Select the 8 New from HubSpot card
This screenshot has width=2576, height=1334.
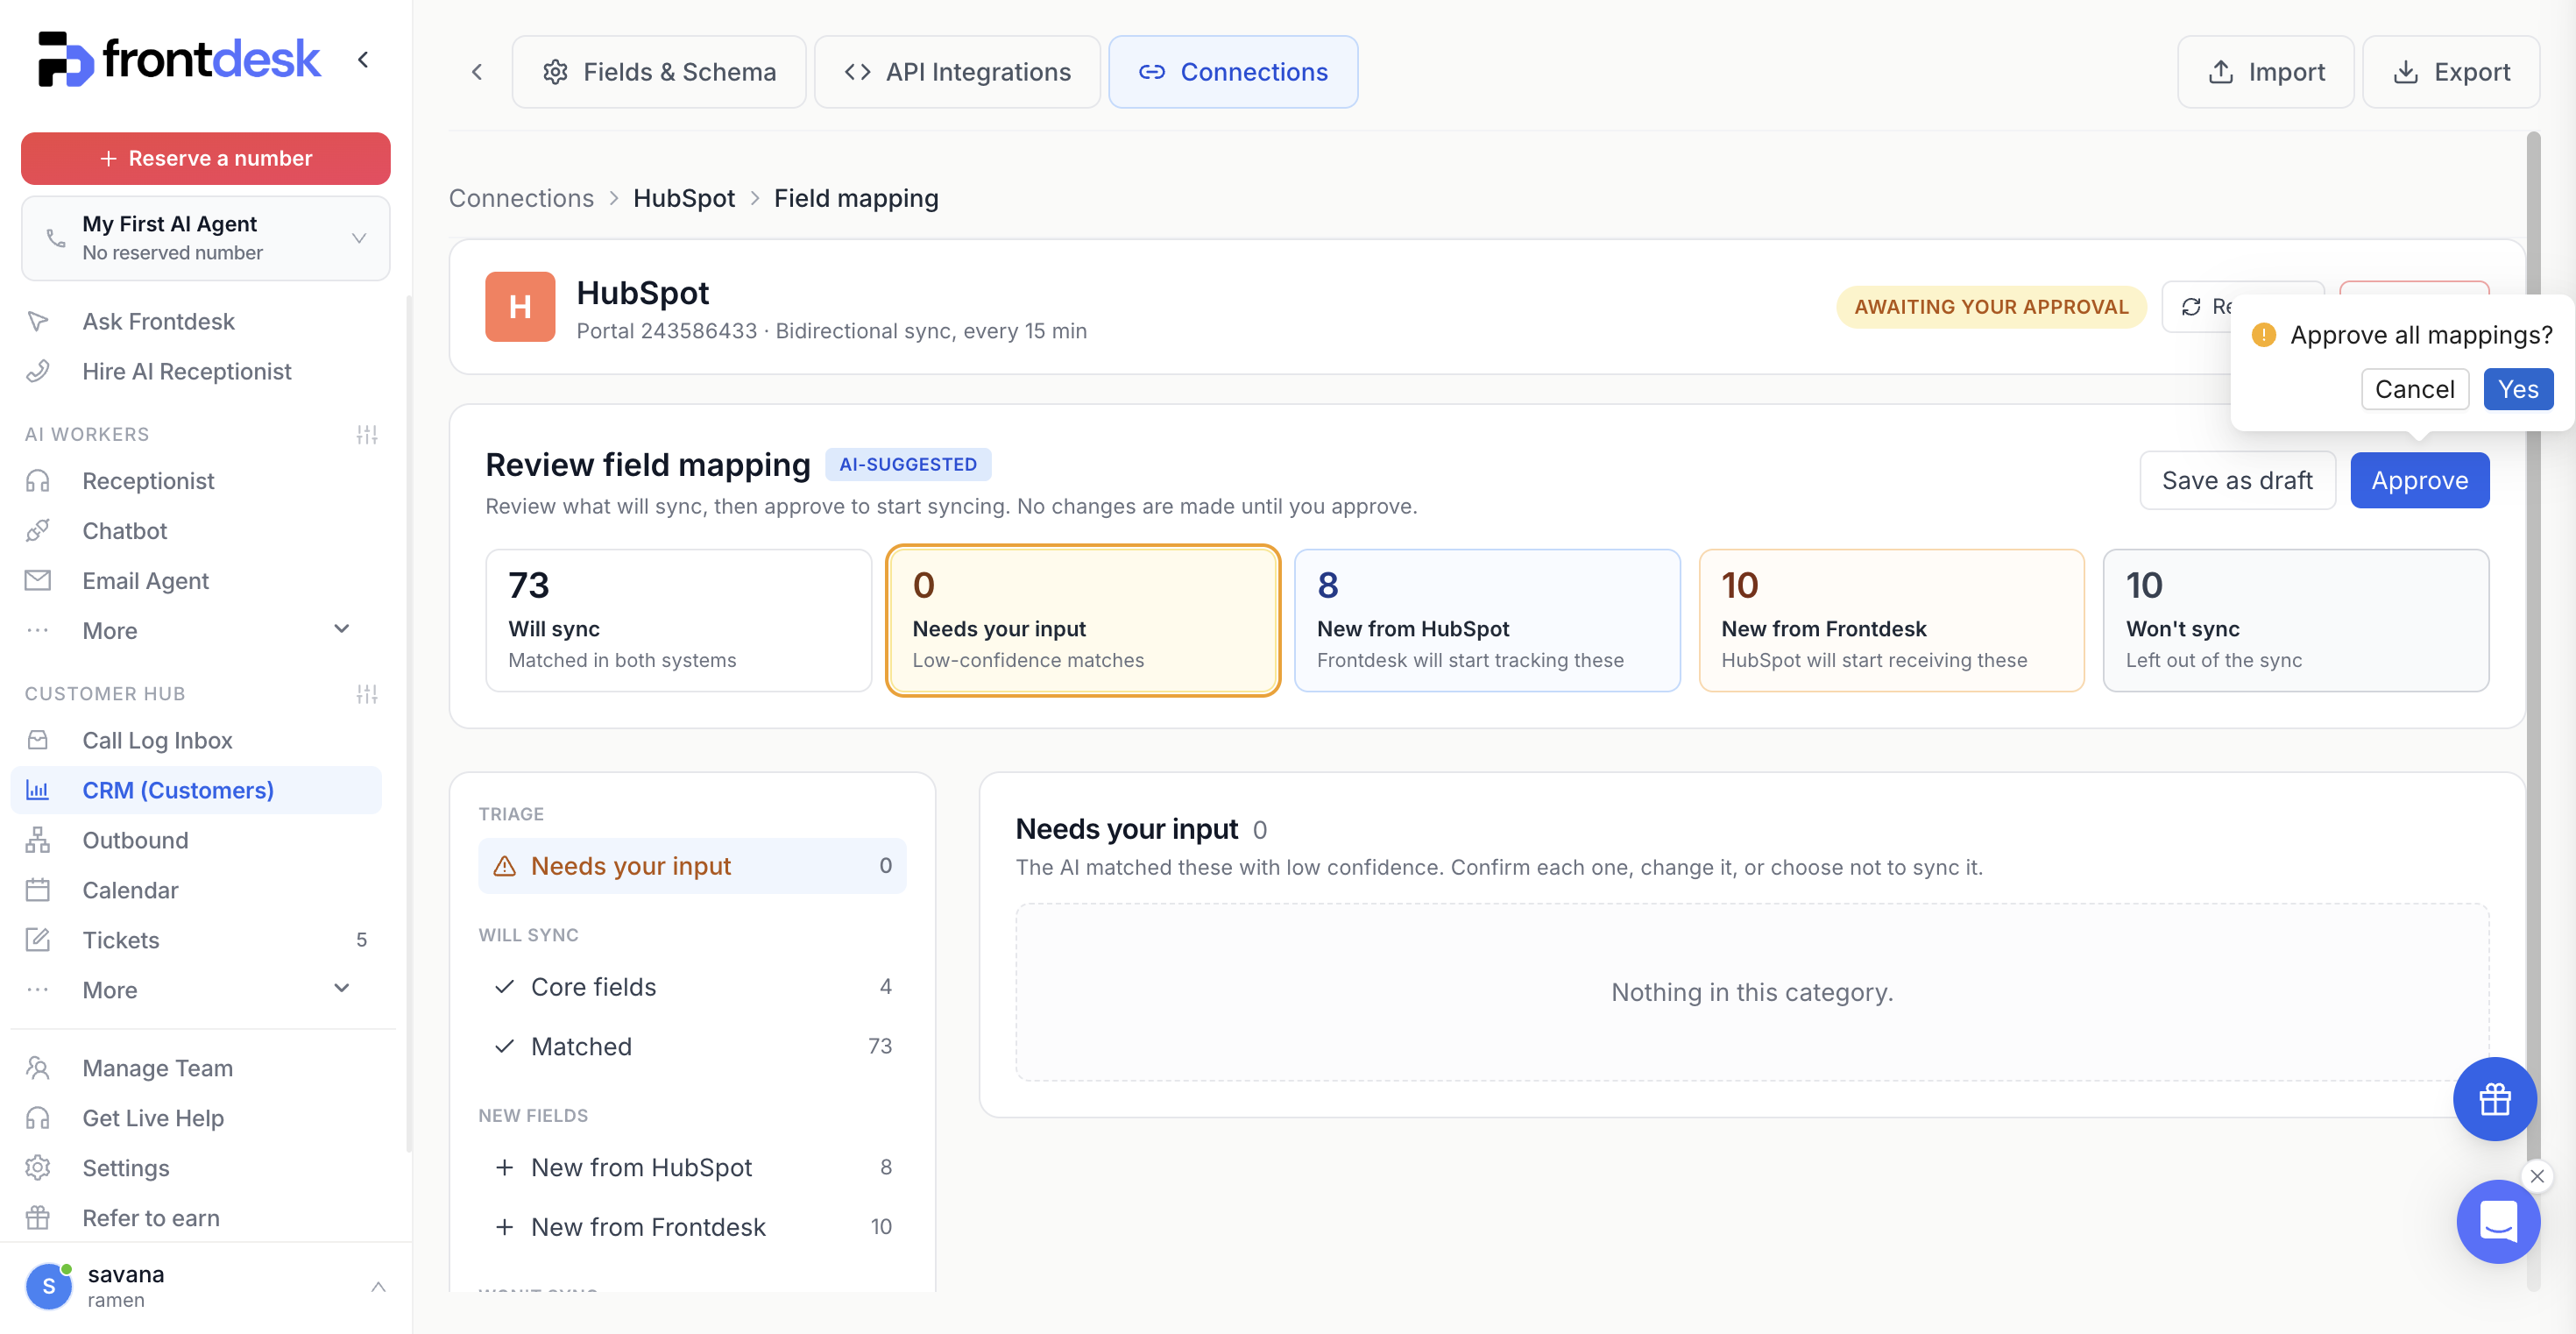[1487, 620]
